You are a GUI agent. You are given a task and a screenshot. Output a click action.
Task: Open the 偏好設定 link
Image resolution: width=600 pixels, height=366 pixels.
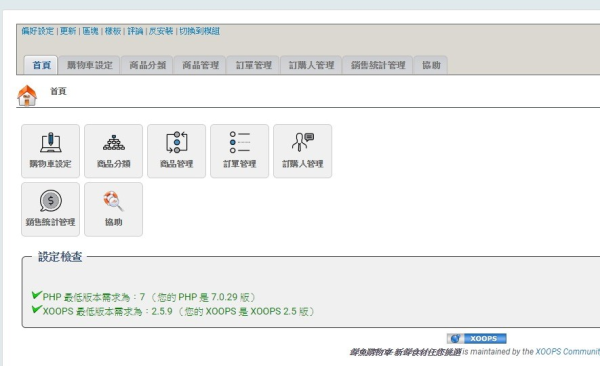pyautogui.click(x=38, y=31)
